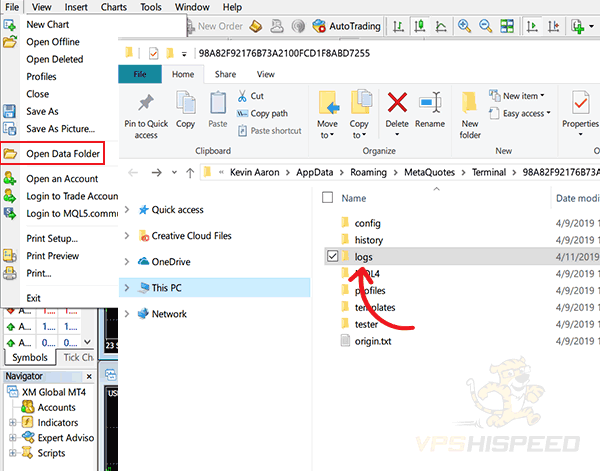Uncheck the logs folder checkbox
The height and width of the screenshot is (471, 600).
(332, 256)
